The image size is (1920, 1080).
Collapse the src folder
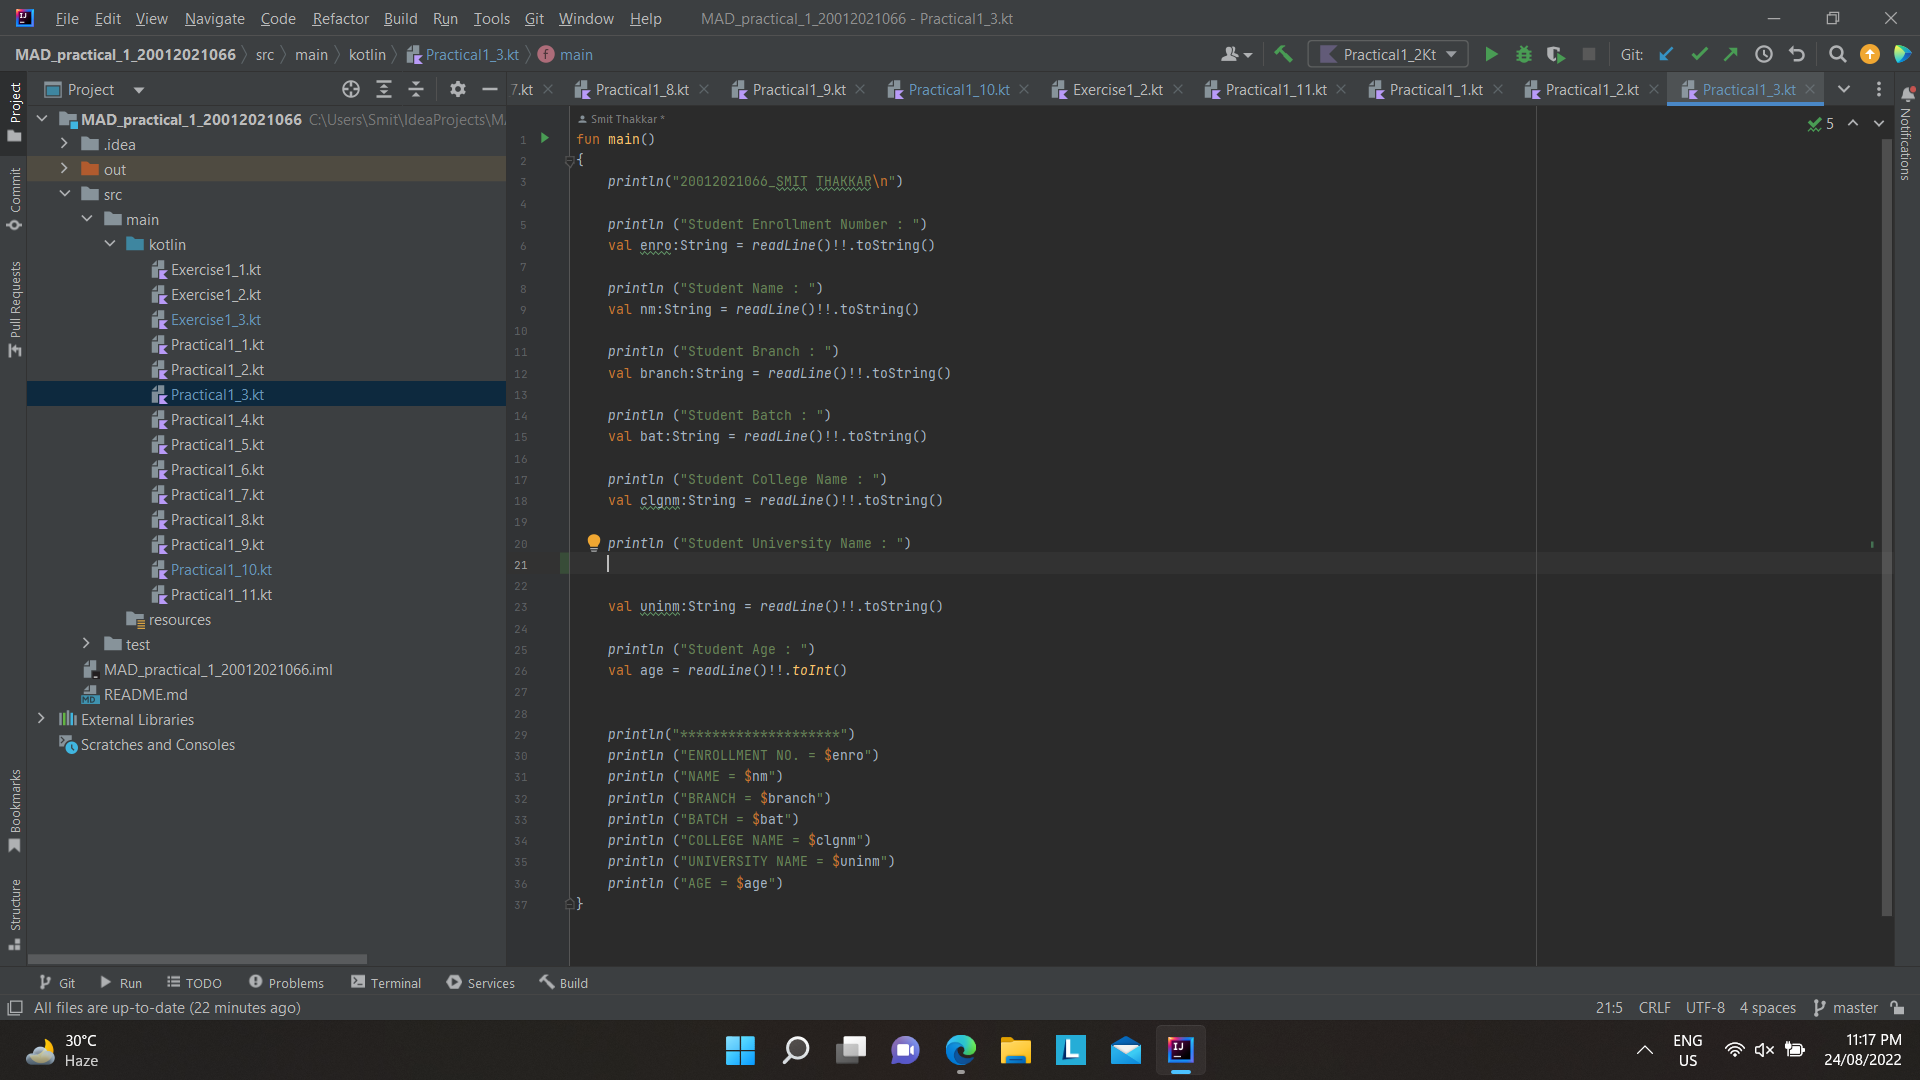[x=64, y=194]
